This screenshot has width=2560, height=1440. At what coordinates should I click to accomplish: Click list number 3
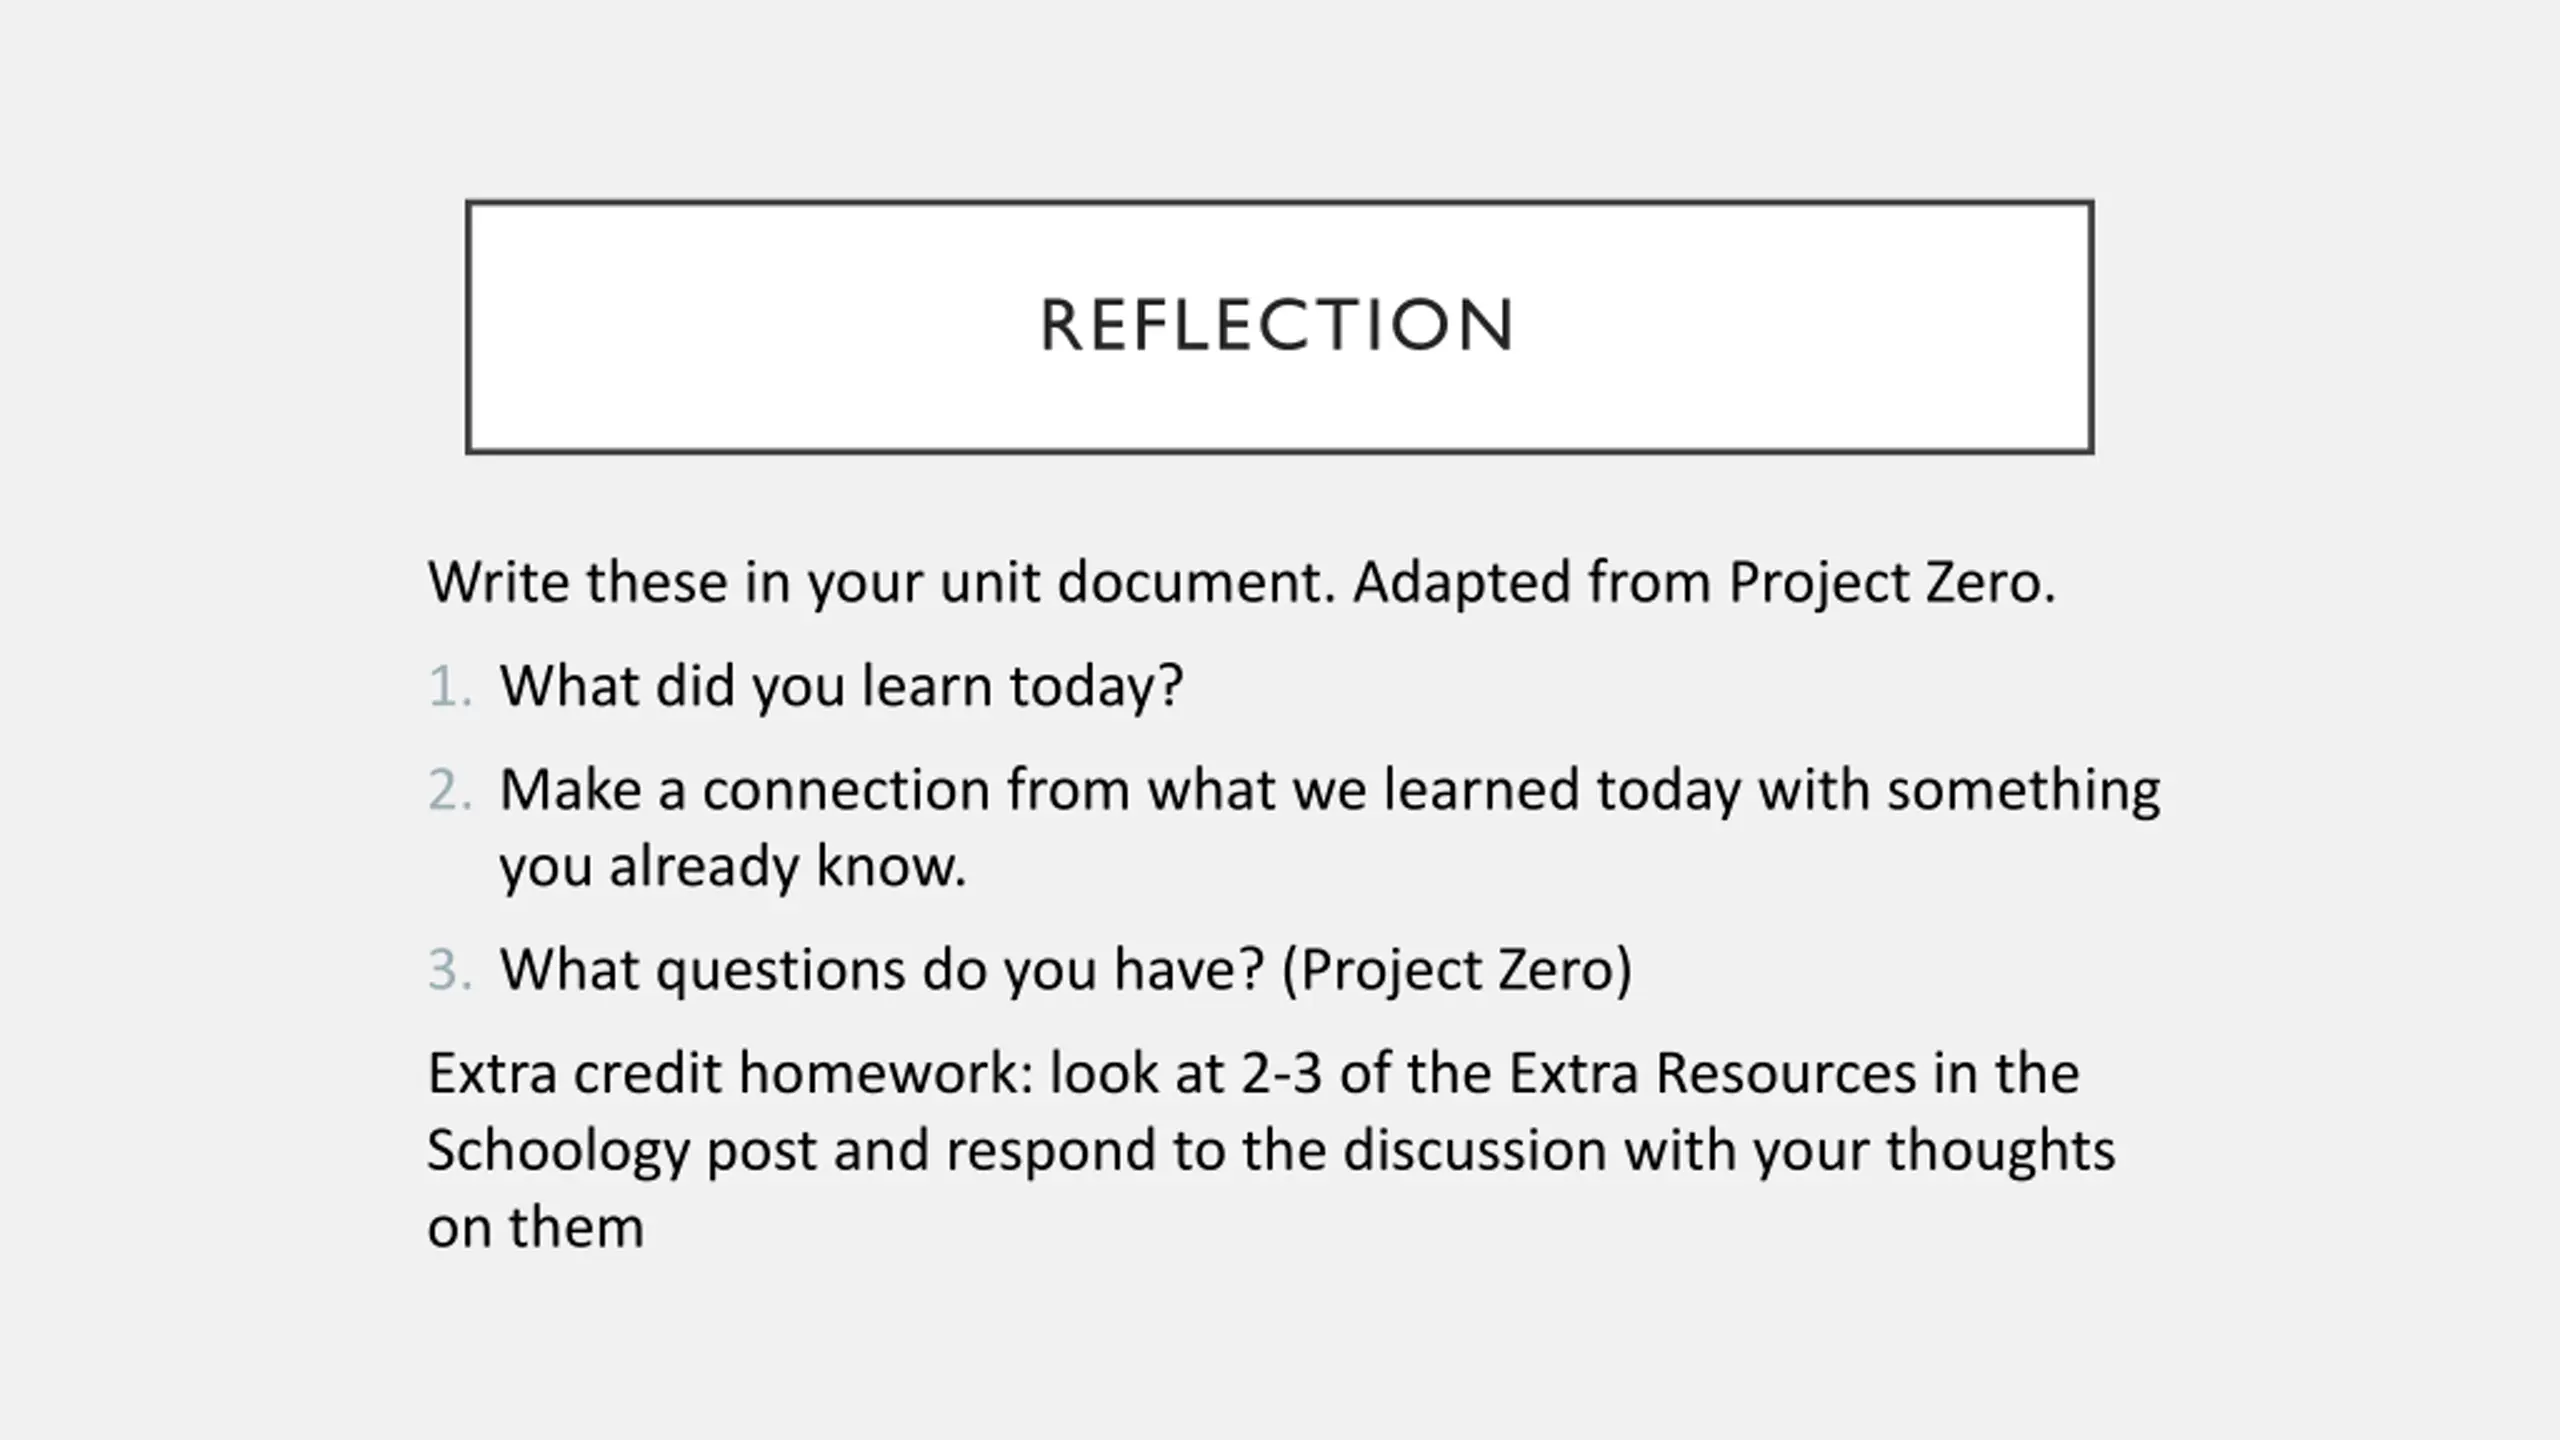(x=449, y=971)
